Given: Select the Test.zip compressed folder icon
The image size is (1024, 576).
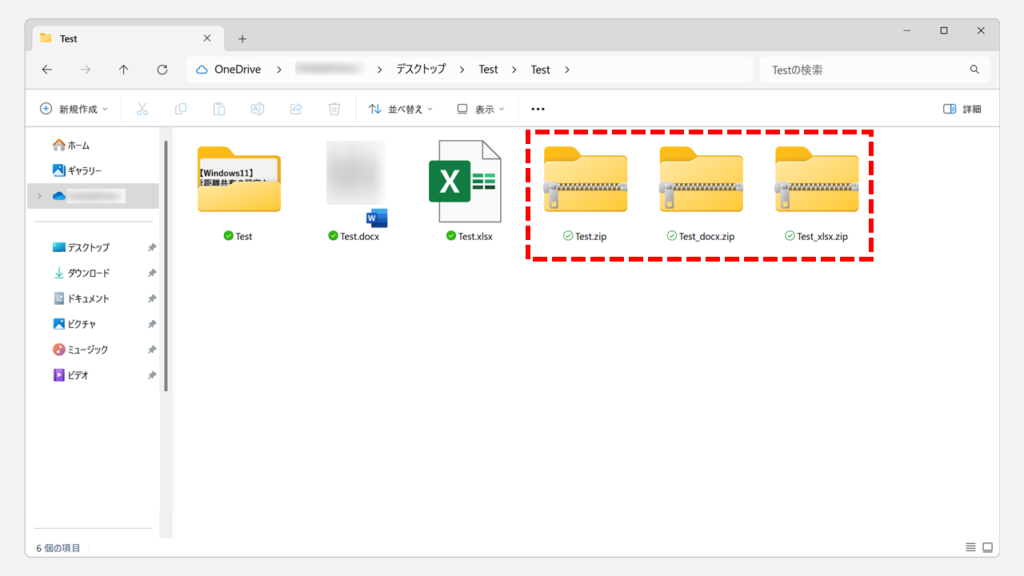Looking at the screenshot, I should 585,179.
